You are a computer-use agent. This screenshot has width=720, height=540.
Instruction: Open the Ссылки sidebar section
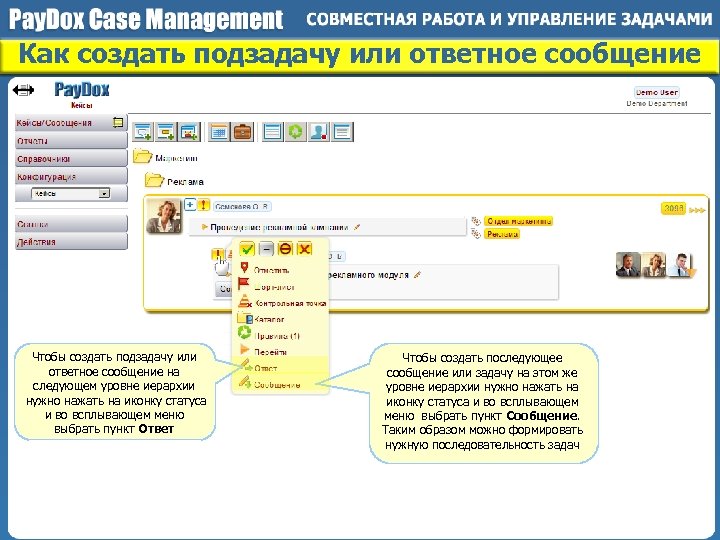pos(71,224)
